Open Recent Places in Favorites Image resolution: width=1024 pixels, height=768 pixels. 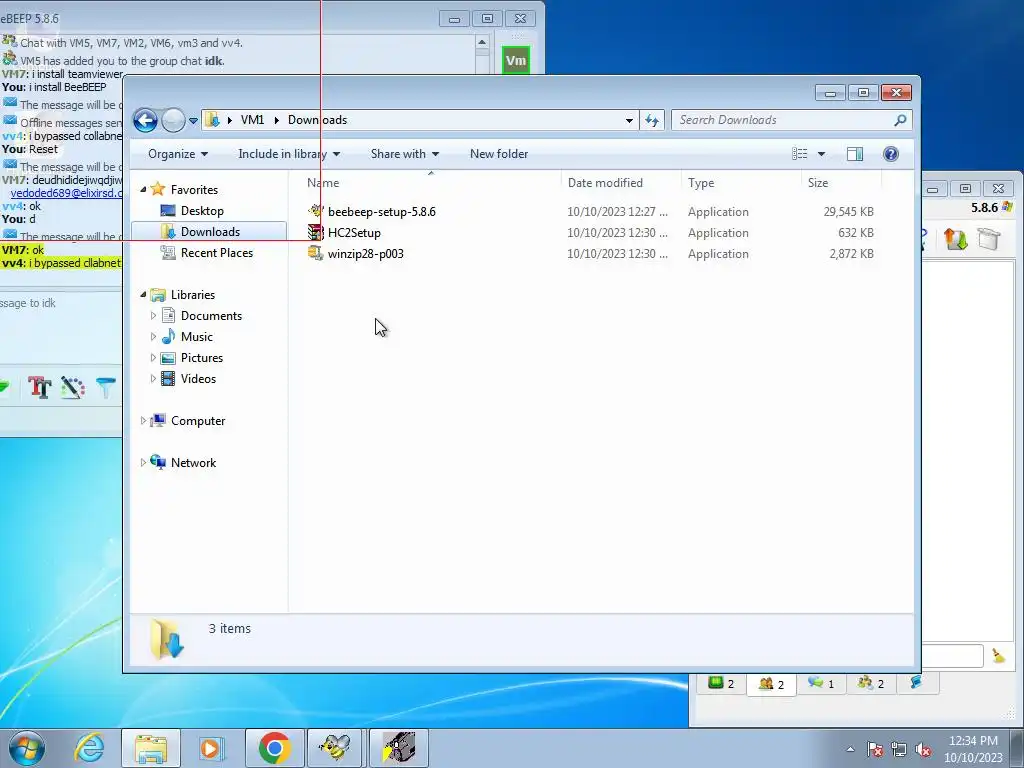pyautogui.click(x=217, y=253)
